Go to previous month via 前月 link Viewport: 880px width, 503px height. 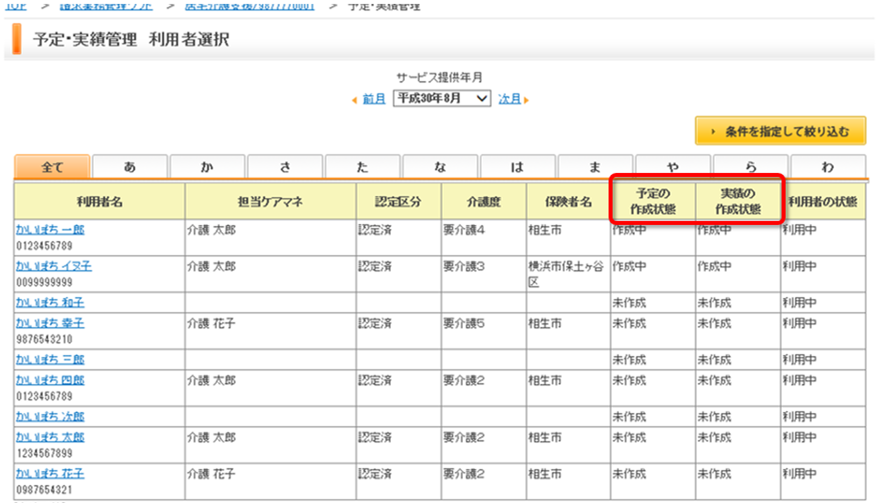click(x=374, y=99)
